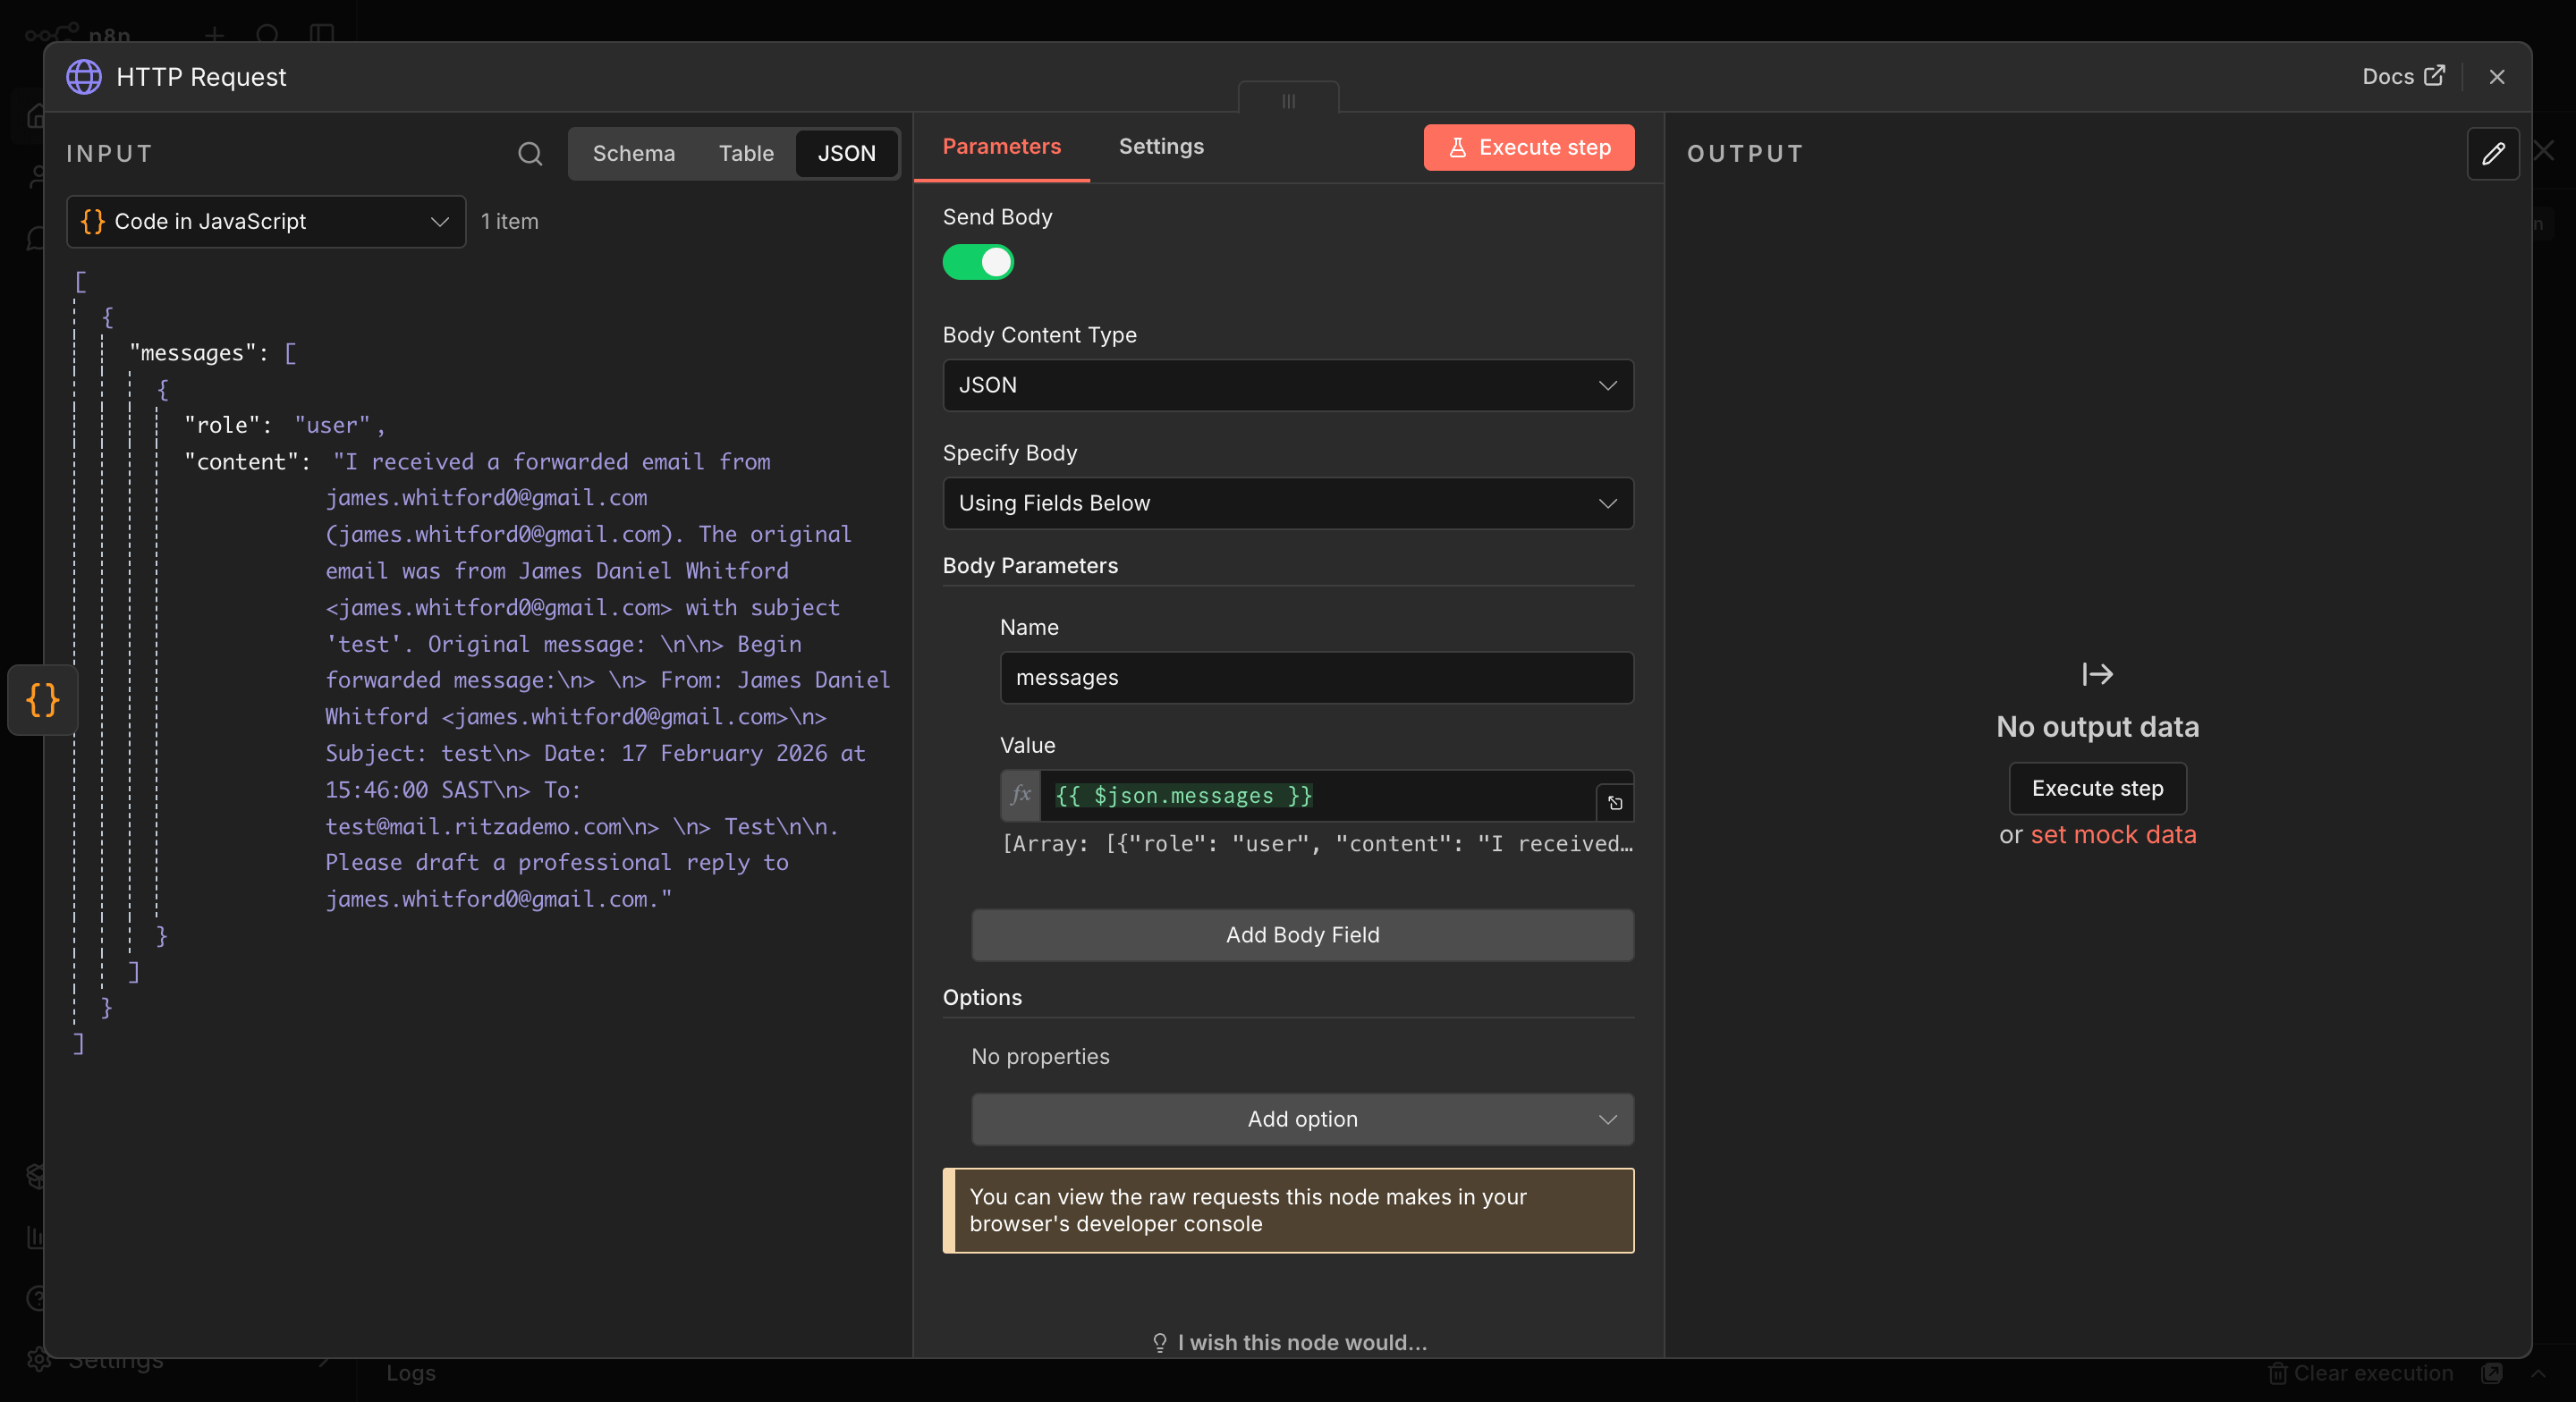Viewport: 2576px width, 1402px height.
Task: Select the Parameters tab
Action: (1001, 147)
